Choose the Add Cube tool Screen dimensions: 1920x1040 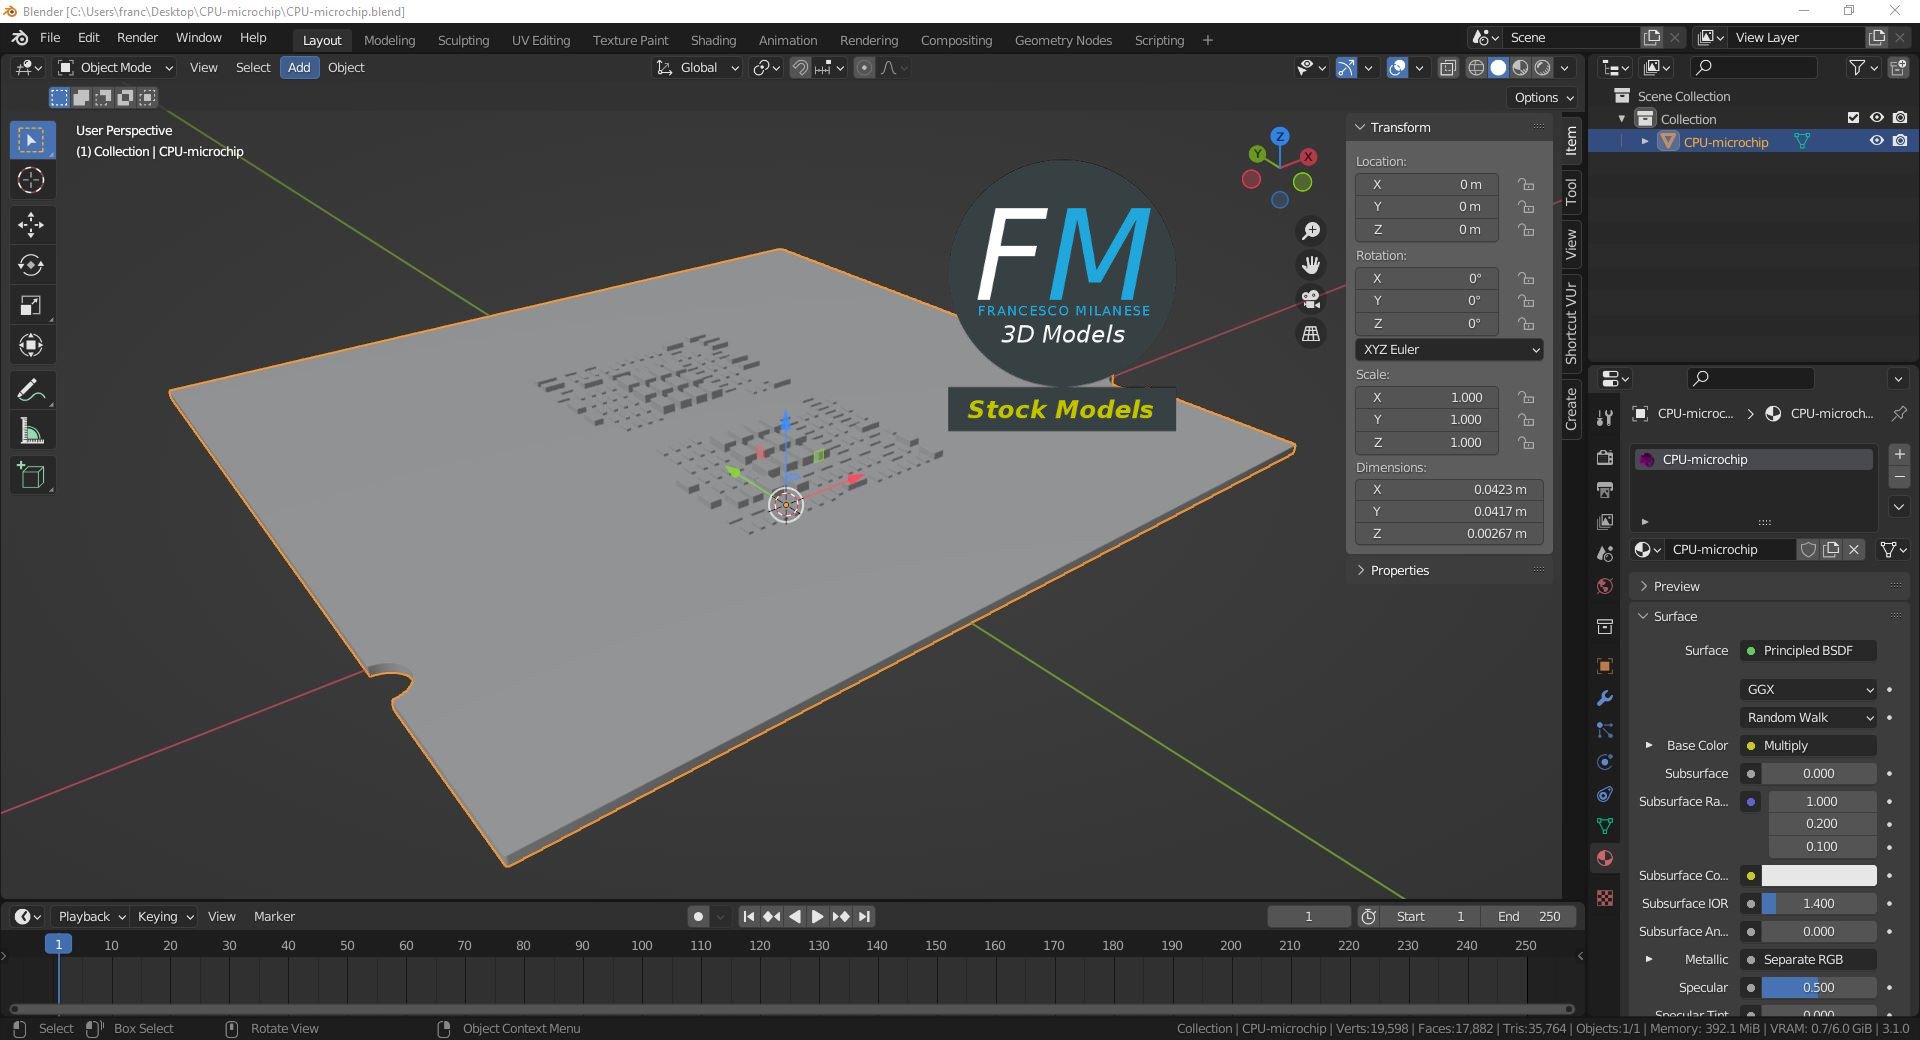click(x=31, y=476)
